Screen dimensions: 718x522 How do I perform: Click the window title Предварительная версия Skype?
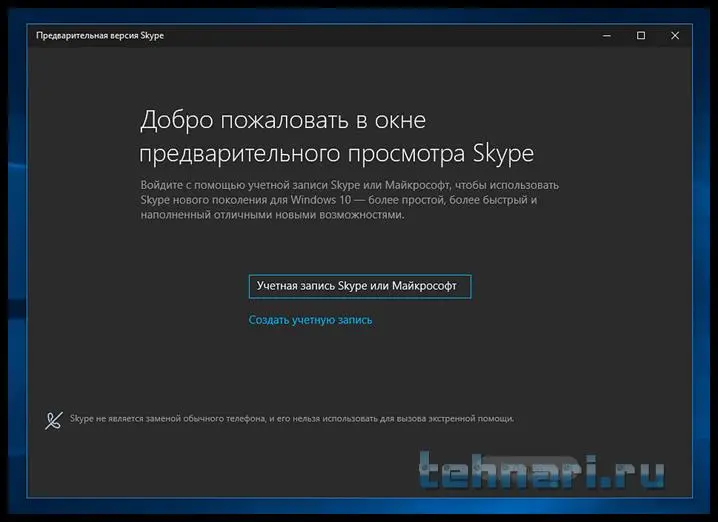click(x=100, y=36)
